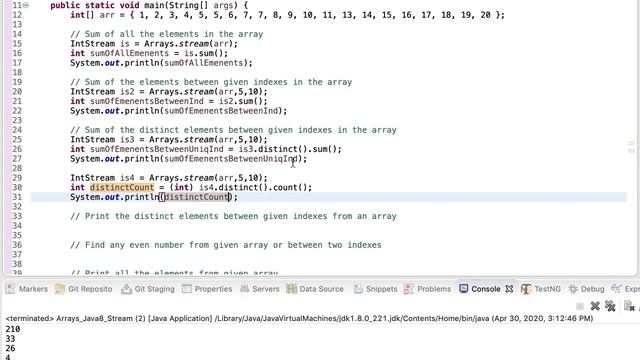Click 'System.out.println(sumOfAllEmenents);' line
Screen dimensions: 640x360
[x=161, y=63]
